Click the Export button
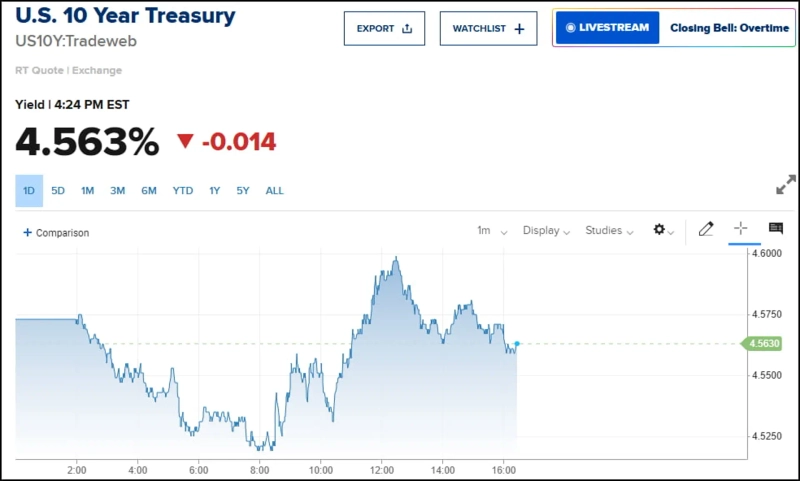Viewport: 800px width, 481px height. pos(385,28)
